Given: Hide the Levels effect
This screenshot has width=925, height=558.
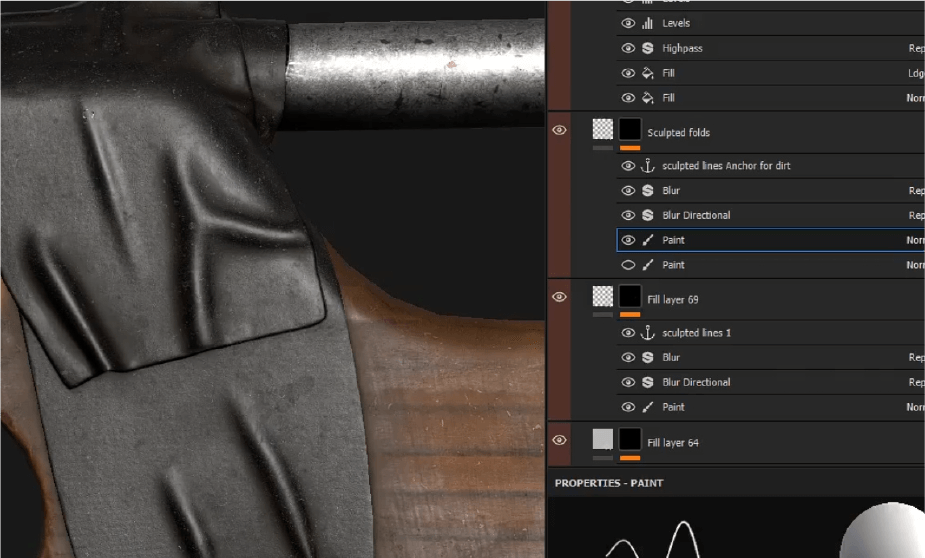Looking at the screenshot, I should click(628, 23).
